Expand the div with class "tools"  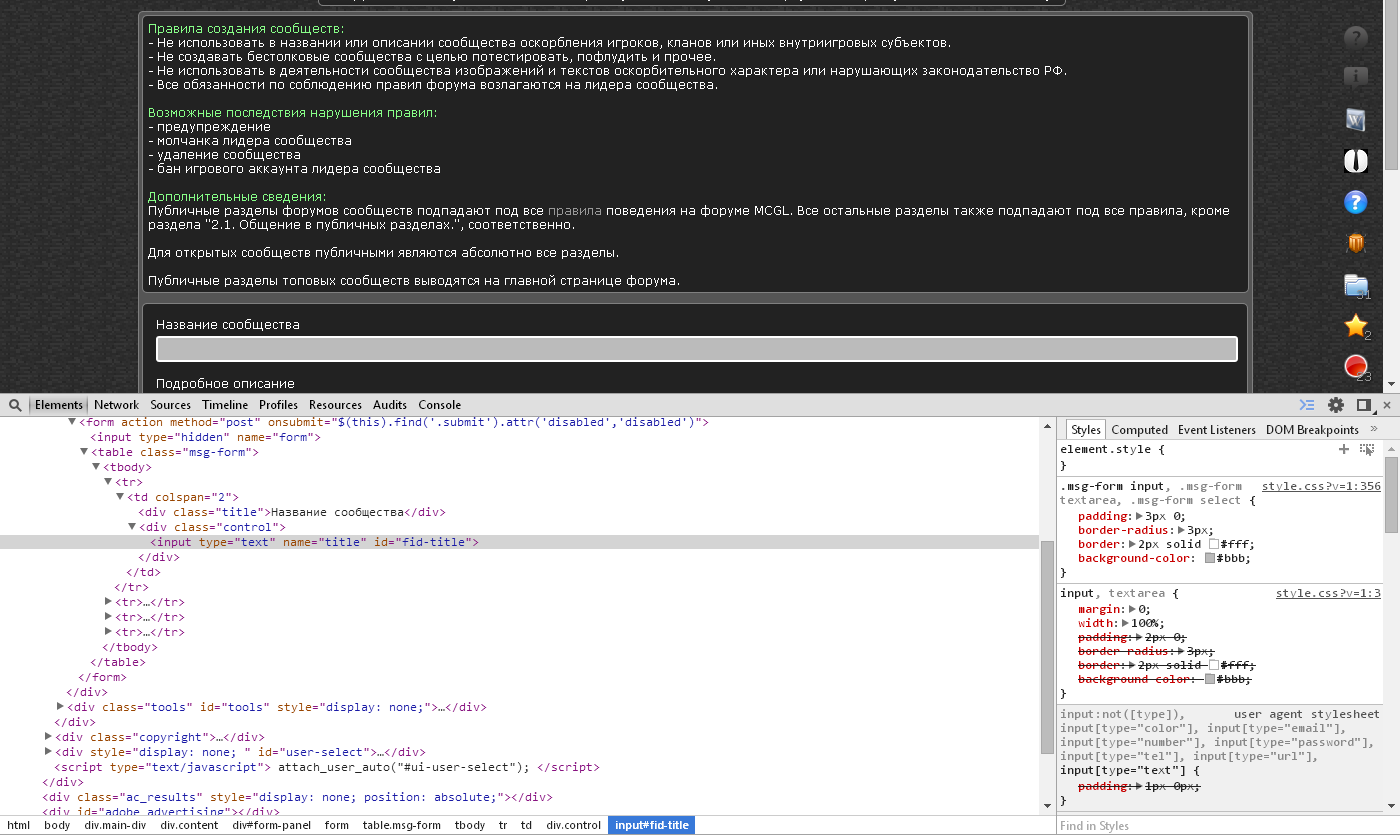(x=61, y=707)
